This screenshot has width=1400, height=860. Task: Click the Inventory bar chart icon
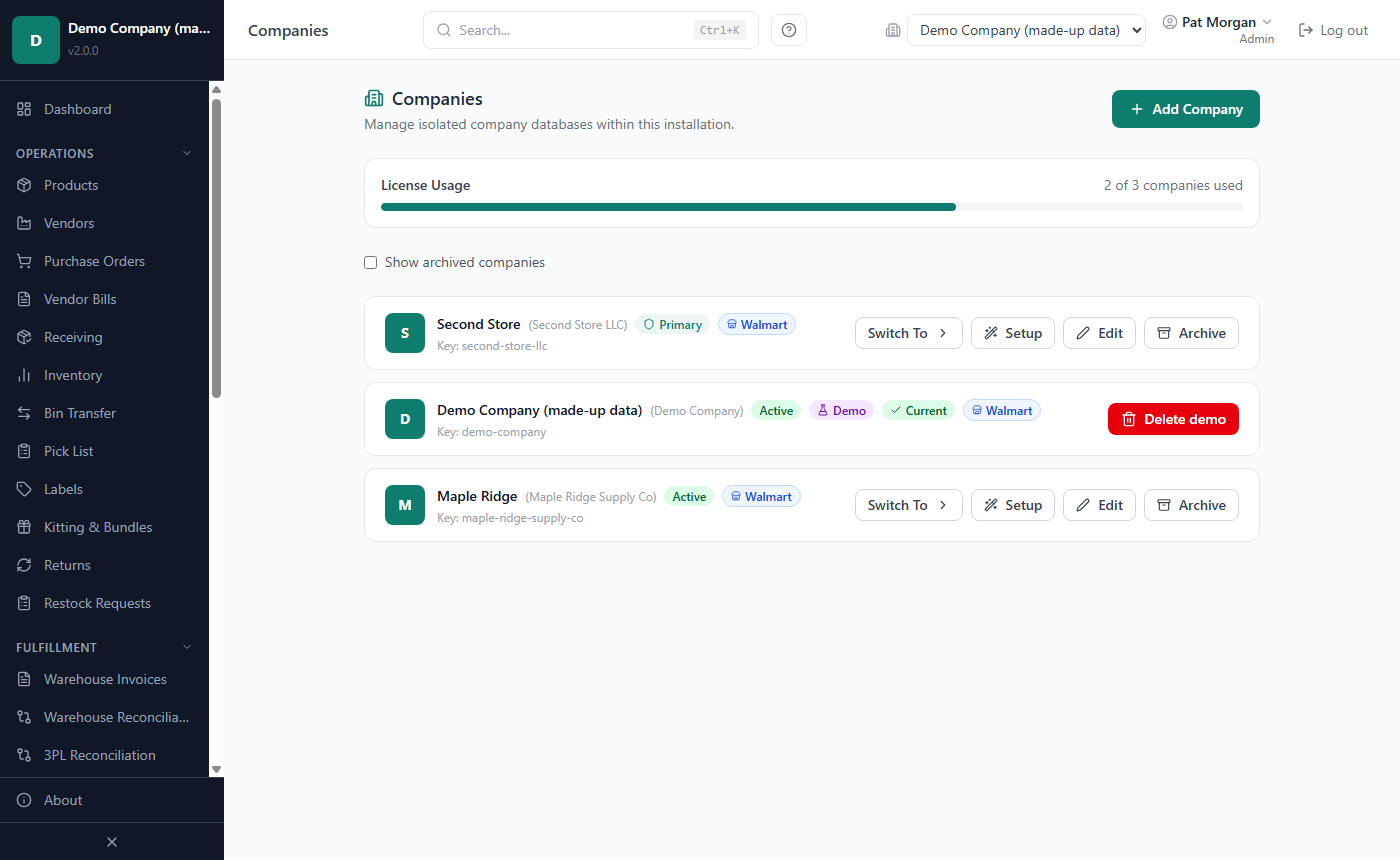(x=24, y=375)
